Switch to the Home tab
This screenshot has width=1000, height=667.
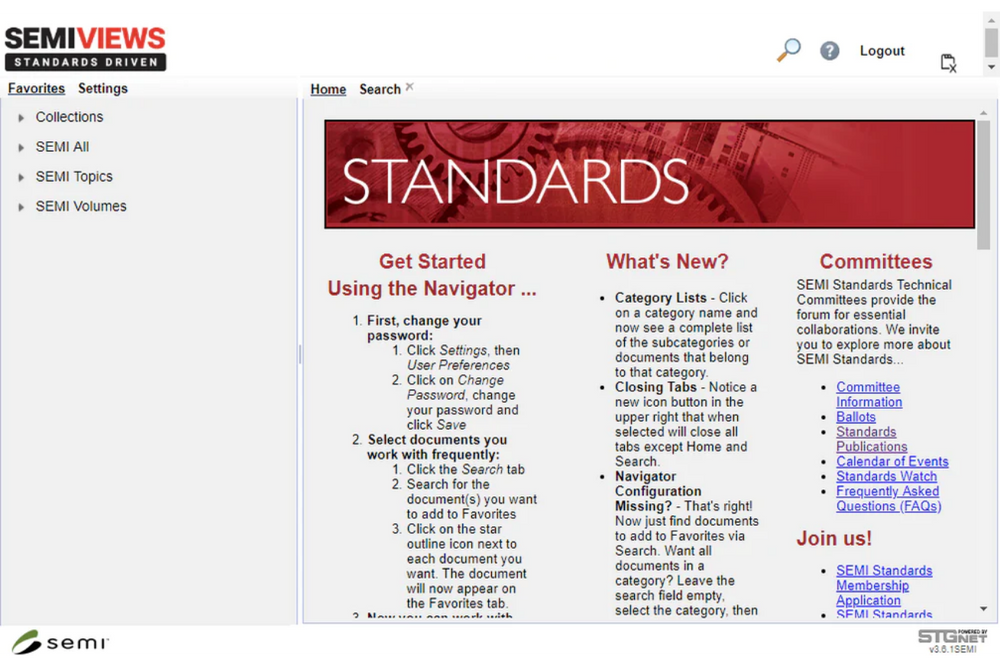[x=327, y=89]
